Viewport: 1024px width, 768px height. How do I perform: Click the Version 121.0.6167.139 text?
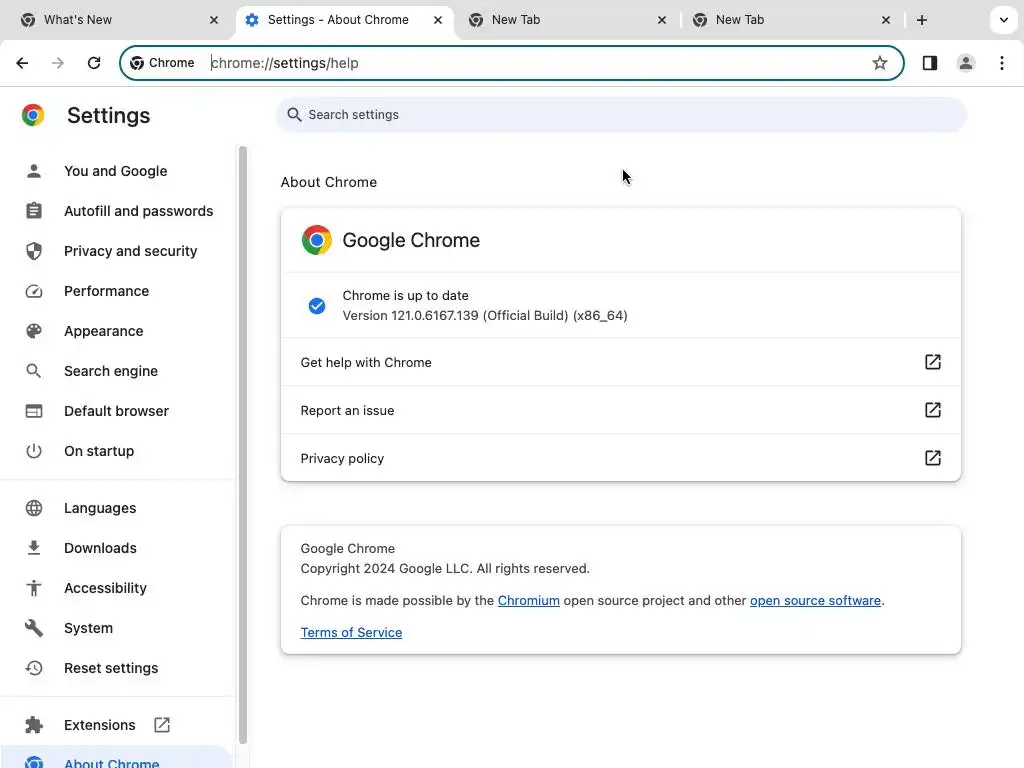coord(485,315)
